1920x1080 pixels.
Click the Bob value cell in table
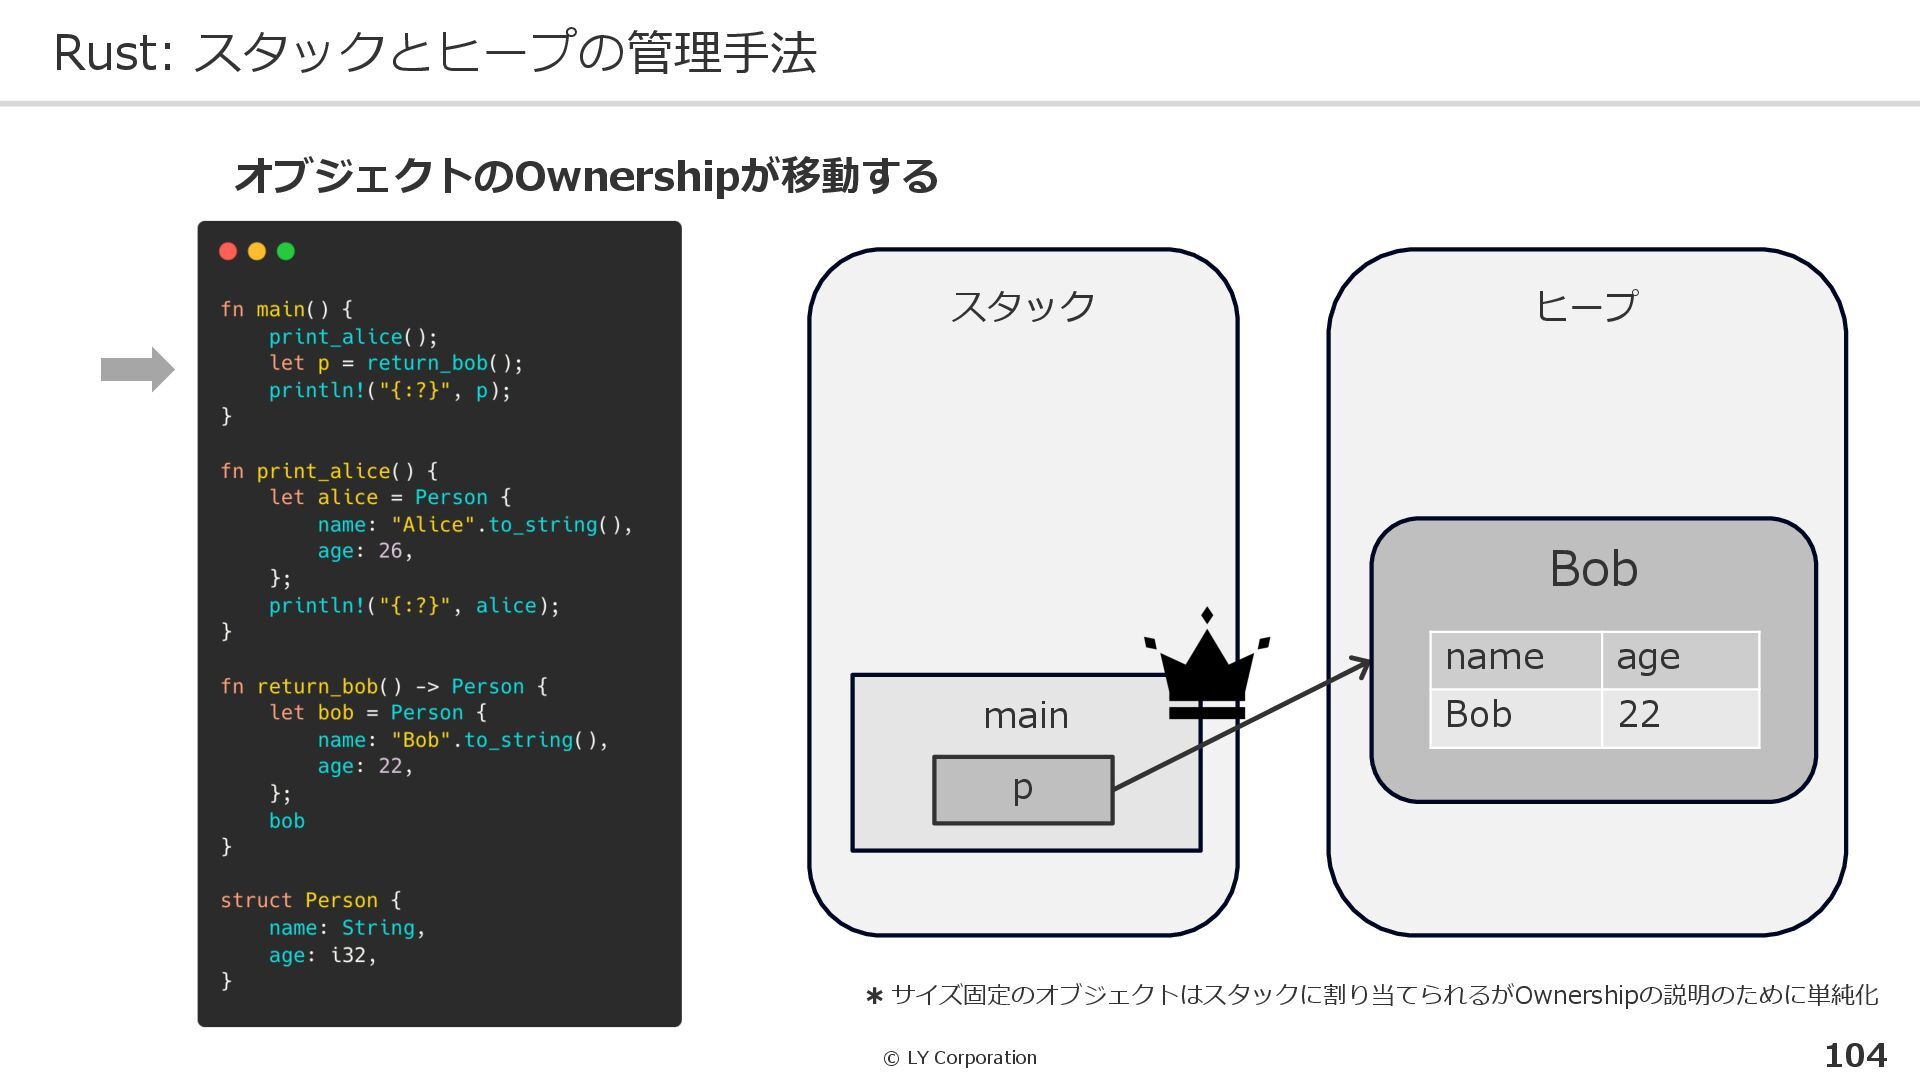click(x=1514, y=716)
